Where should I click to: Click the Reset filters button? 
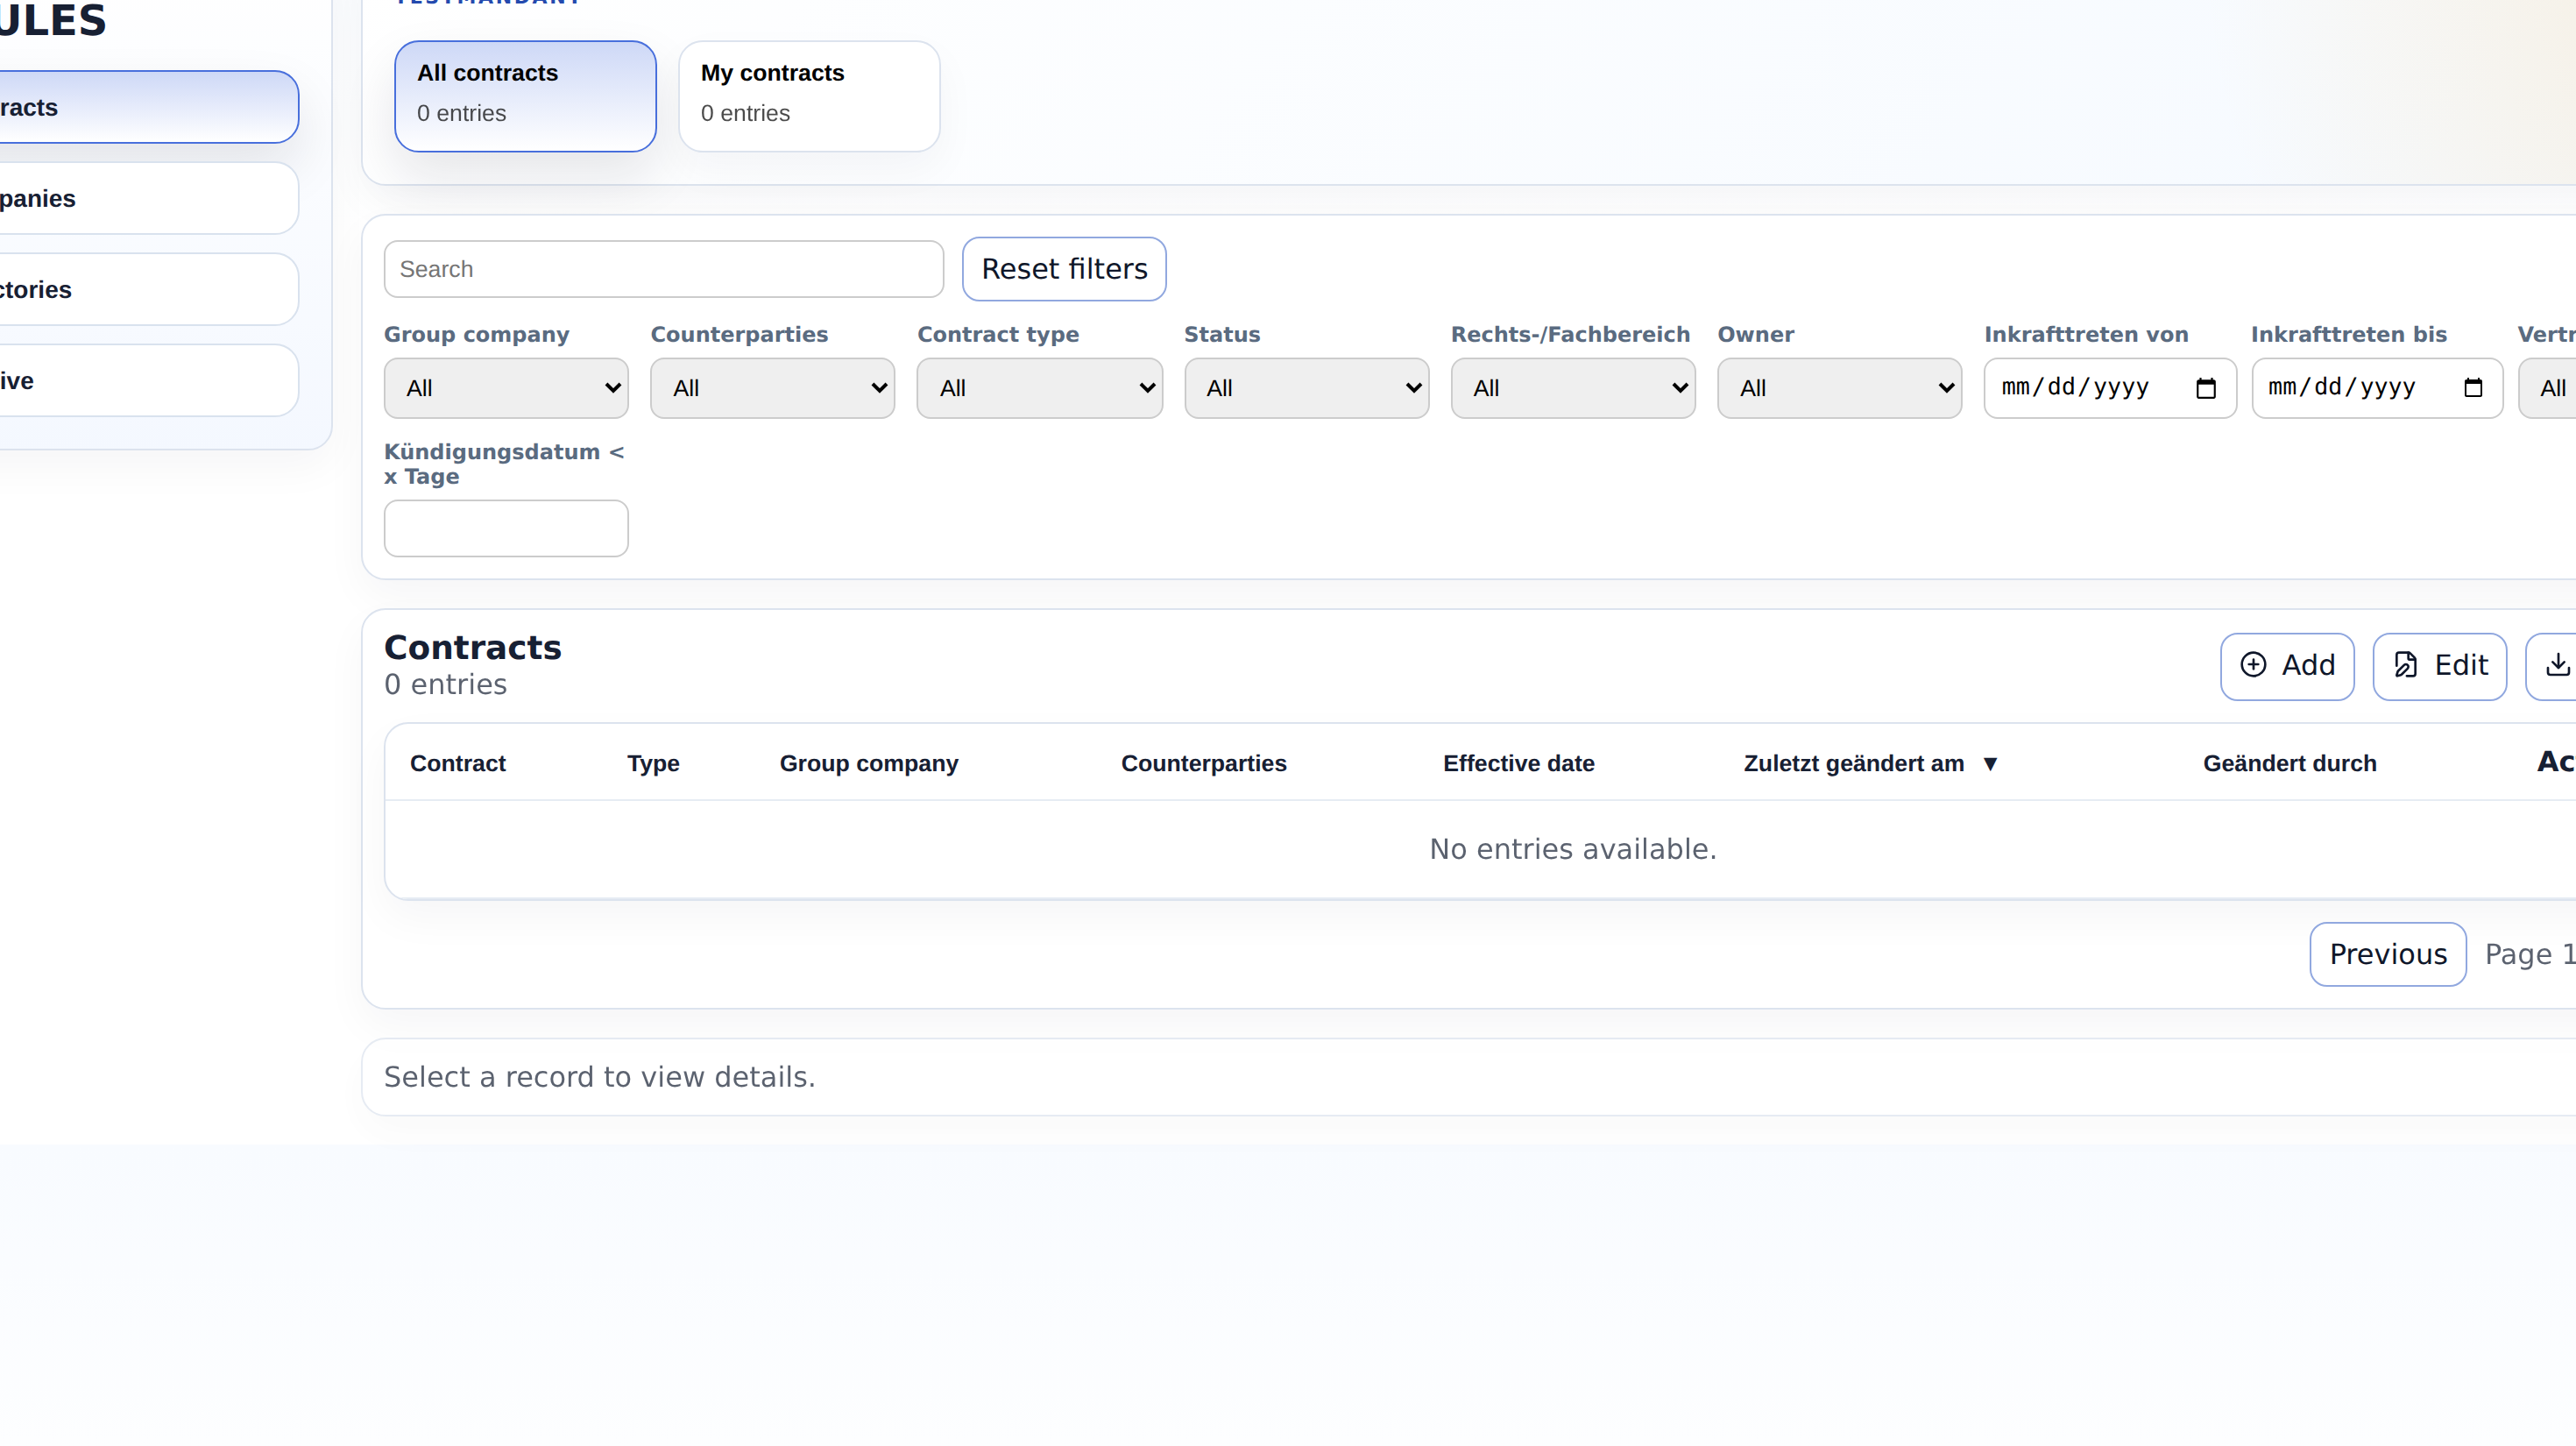(x=1064, y=269)
